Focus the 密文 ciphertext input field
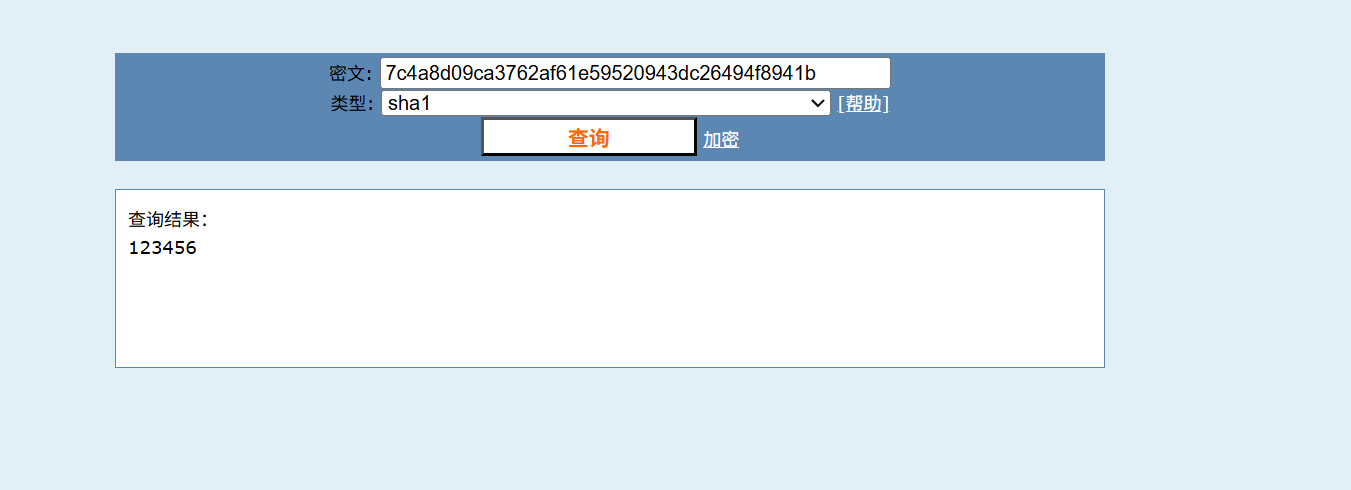The width and height of the screenshot is (1351, 490). point(635,73)
